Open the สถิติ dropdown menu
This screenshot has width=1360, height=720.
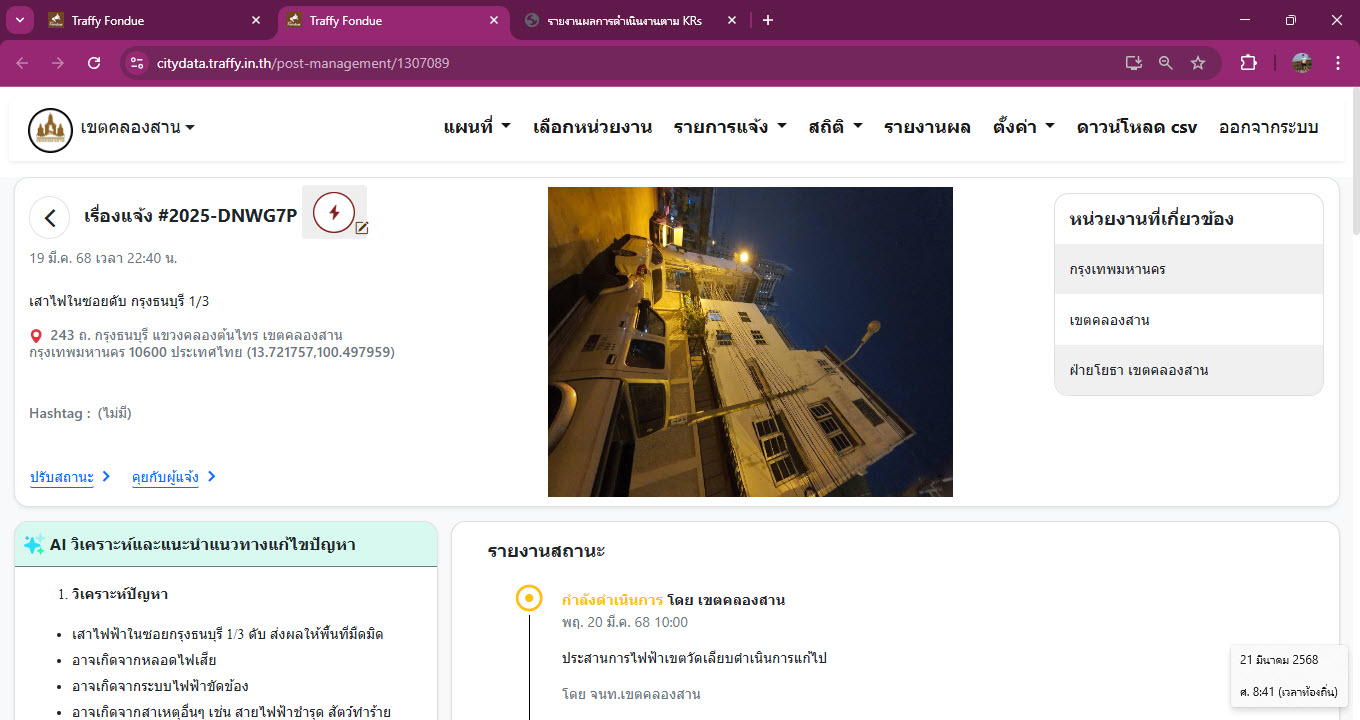point(836,127)
